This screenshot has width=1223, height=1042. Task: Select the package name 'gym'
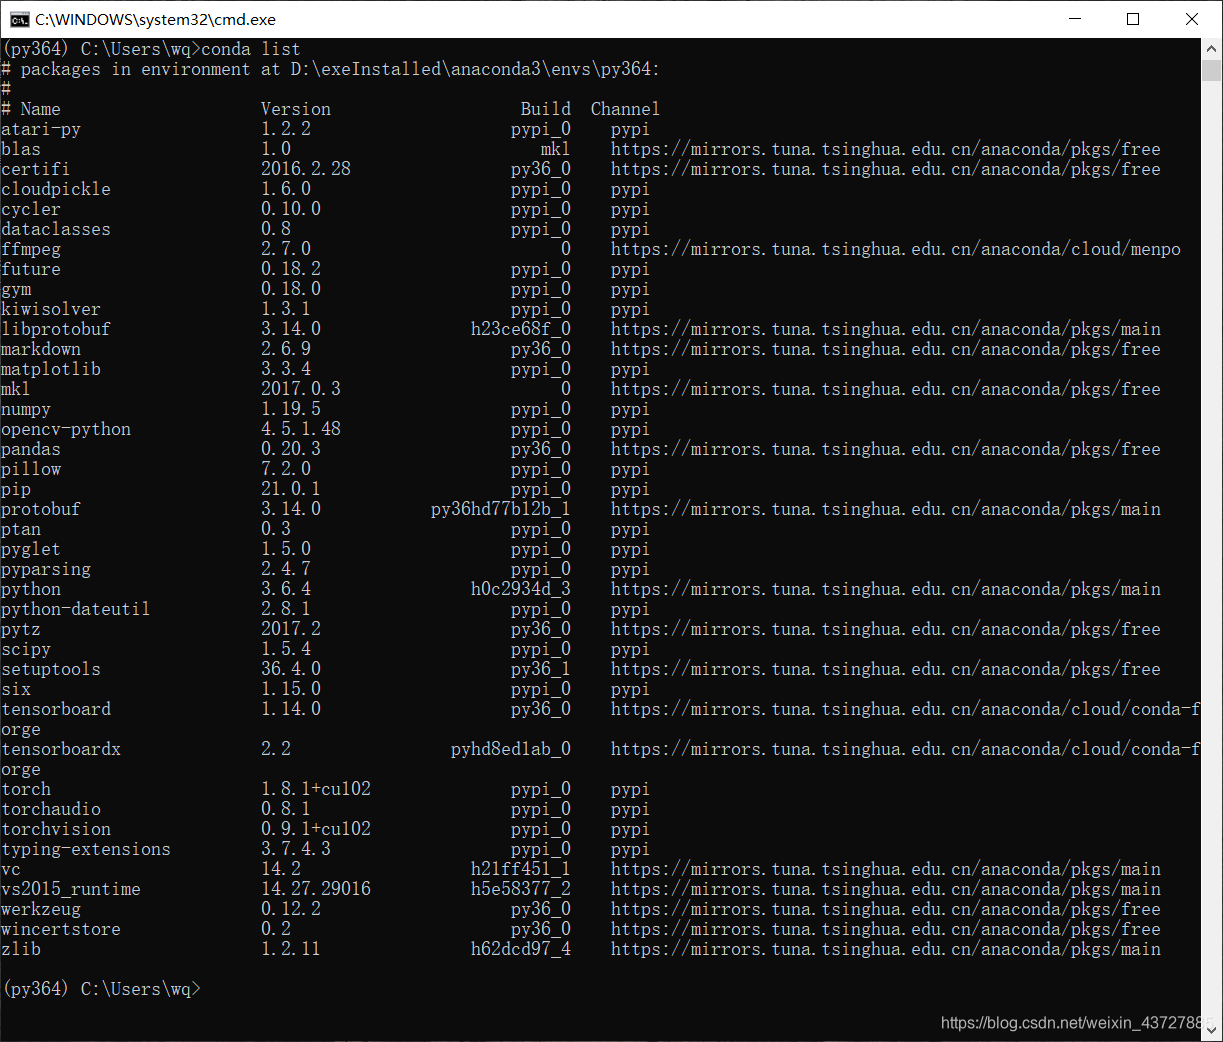(x=16, y=289)
